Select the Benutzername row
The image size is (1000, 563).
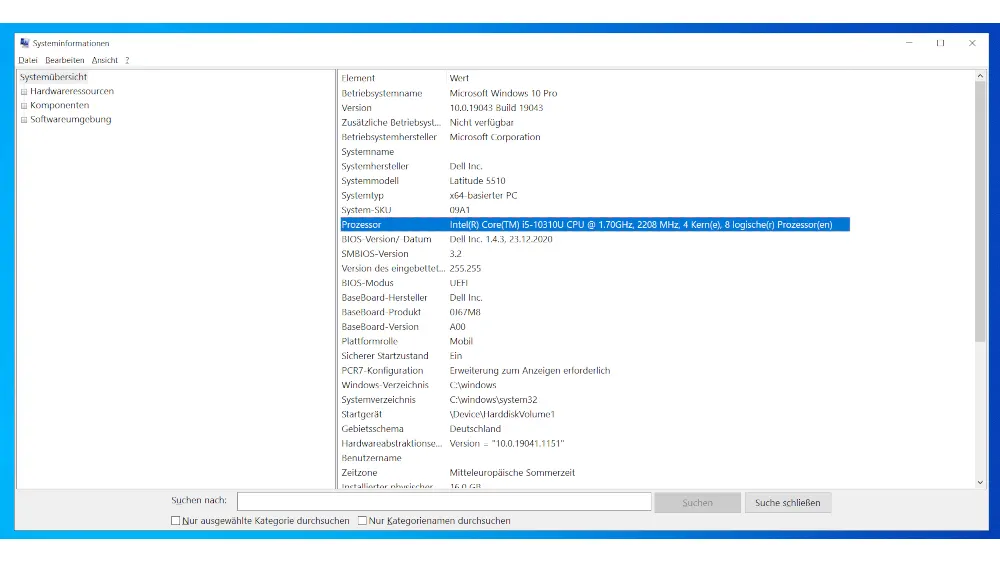(595, 458)
